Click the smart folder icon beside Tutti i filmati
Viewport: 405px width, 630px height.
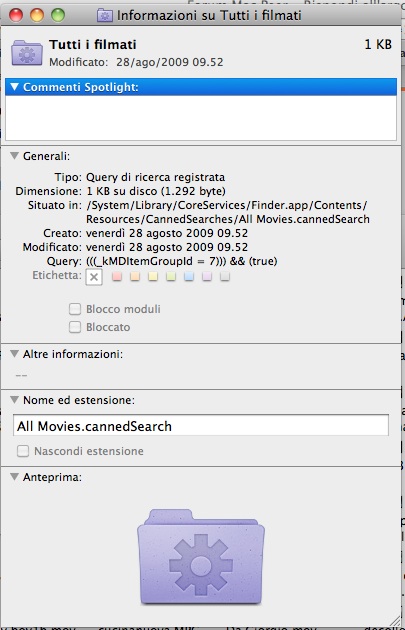[x=27, y=52]
